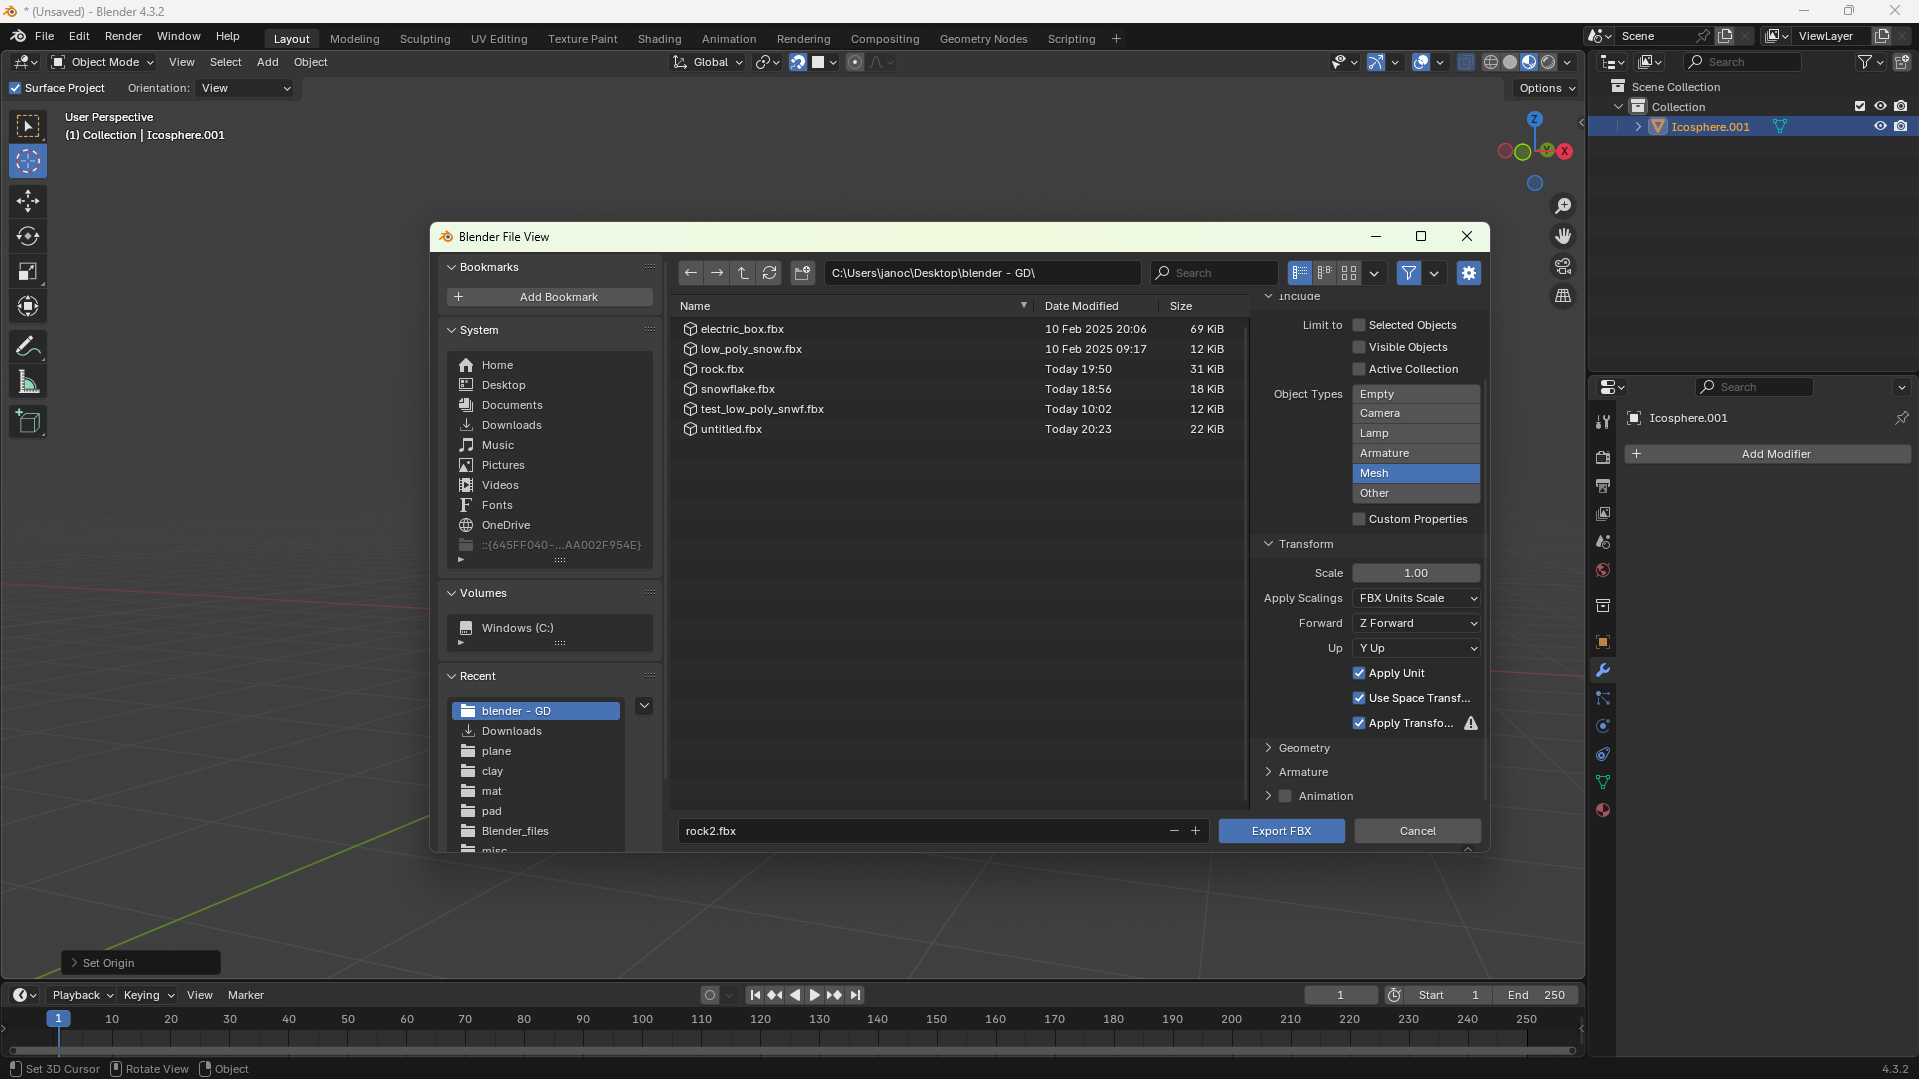
Task: Expand the Animation export section
Action: point(1268,796)
